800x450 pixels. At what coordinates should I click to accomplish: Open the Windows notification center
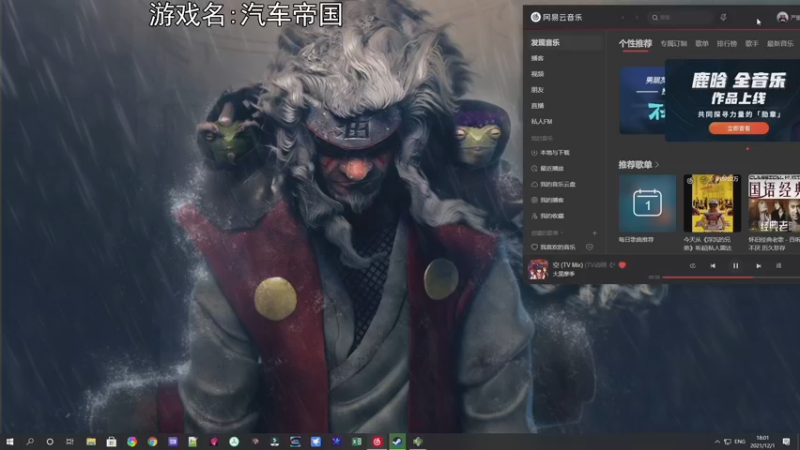pos(786,442)
